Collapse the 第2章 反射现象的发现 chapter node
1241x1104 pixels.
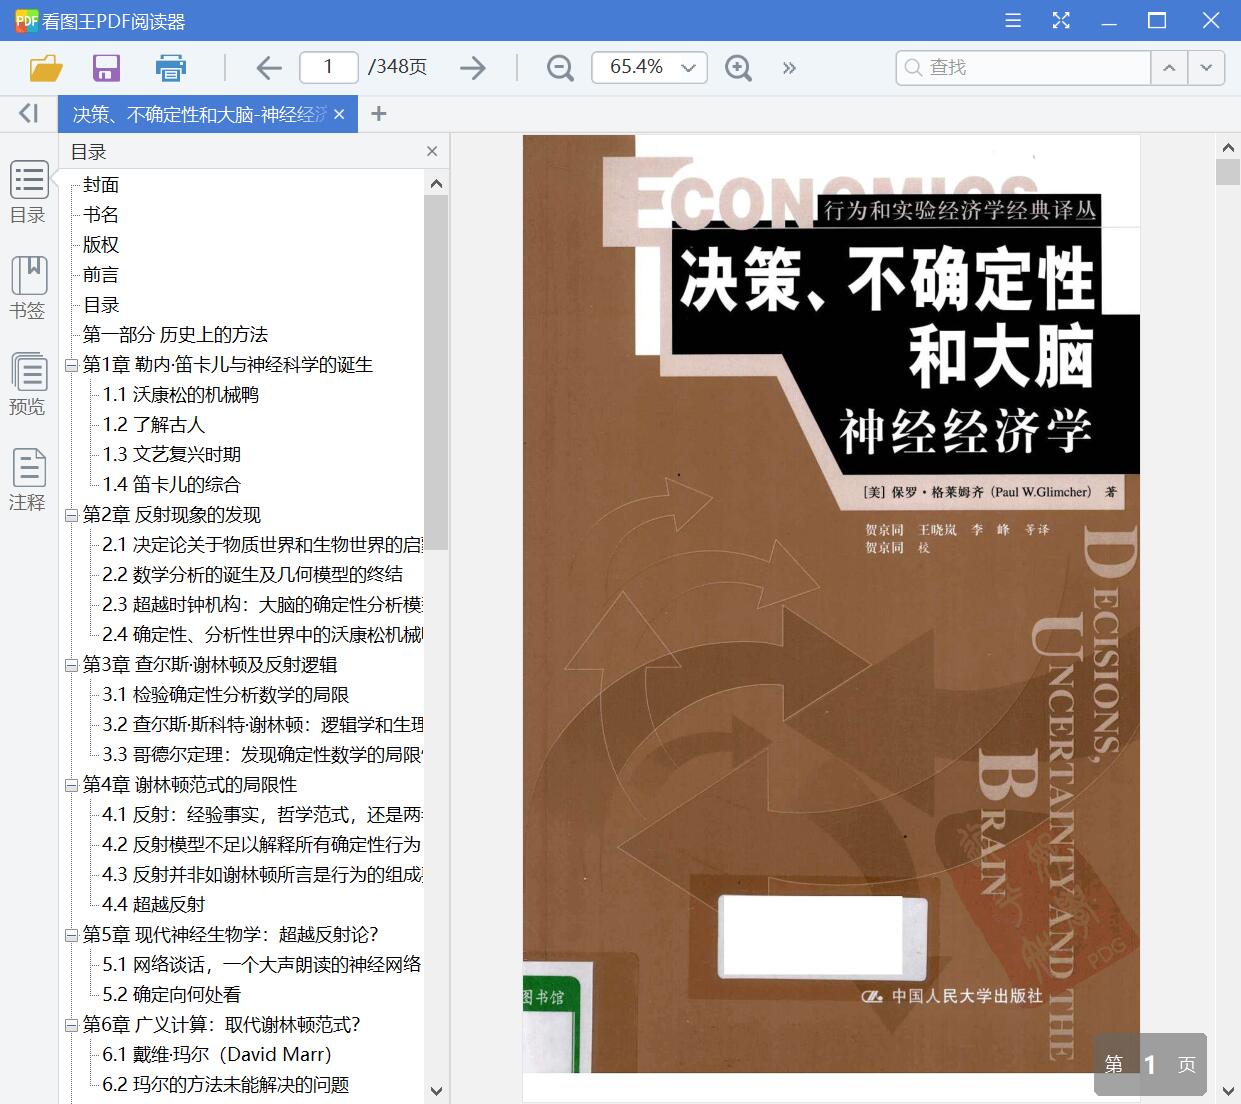pos(71,515)
